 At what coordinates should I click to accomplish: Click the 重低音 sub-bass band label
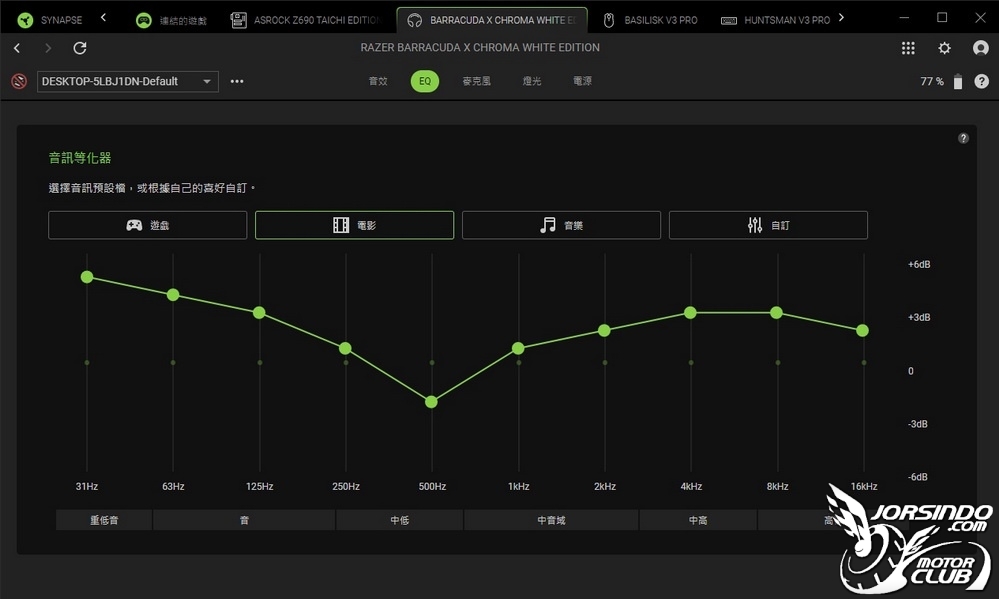point(104,520)
